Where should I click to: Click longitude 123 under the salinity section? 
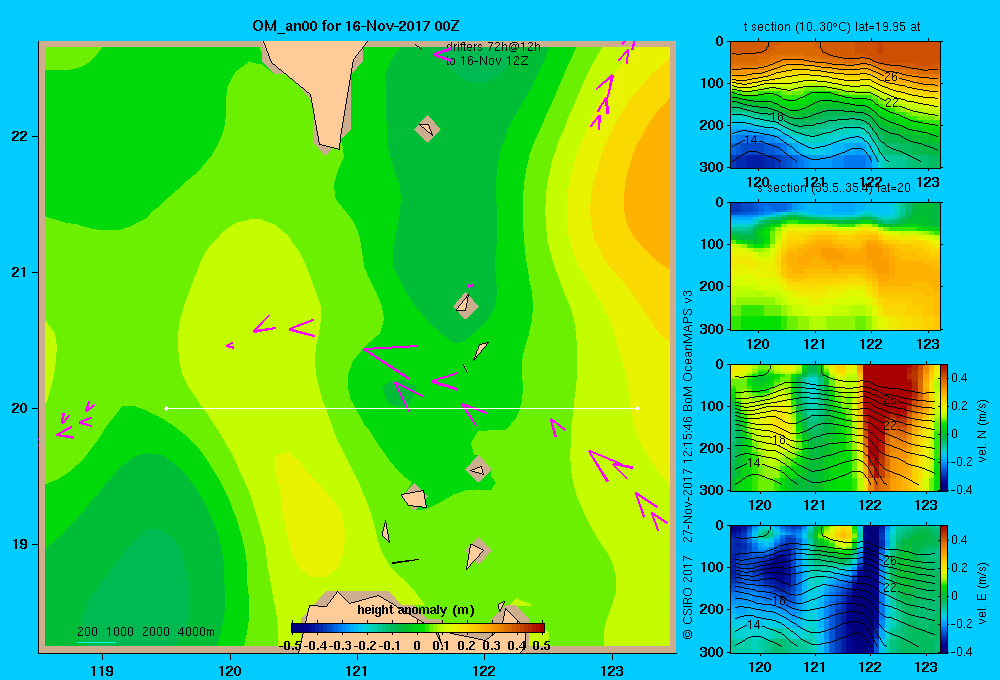click(927, 344)
